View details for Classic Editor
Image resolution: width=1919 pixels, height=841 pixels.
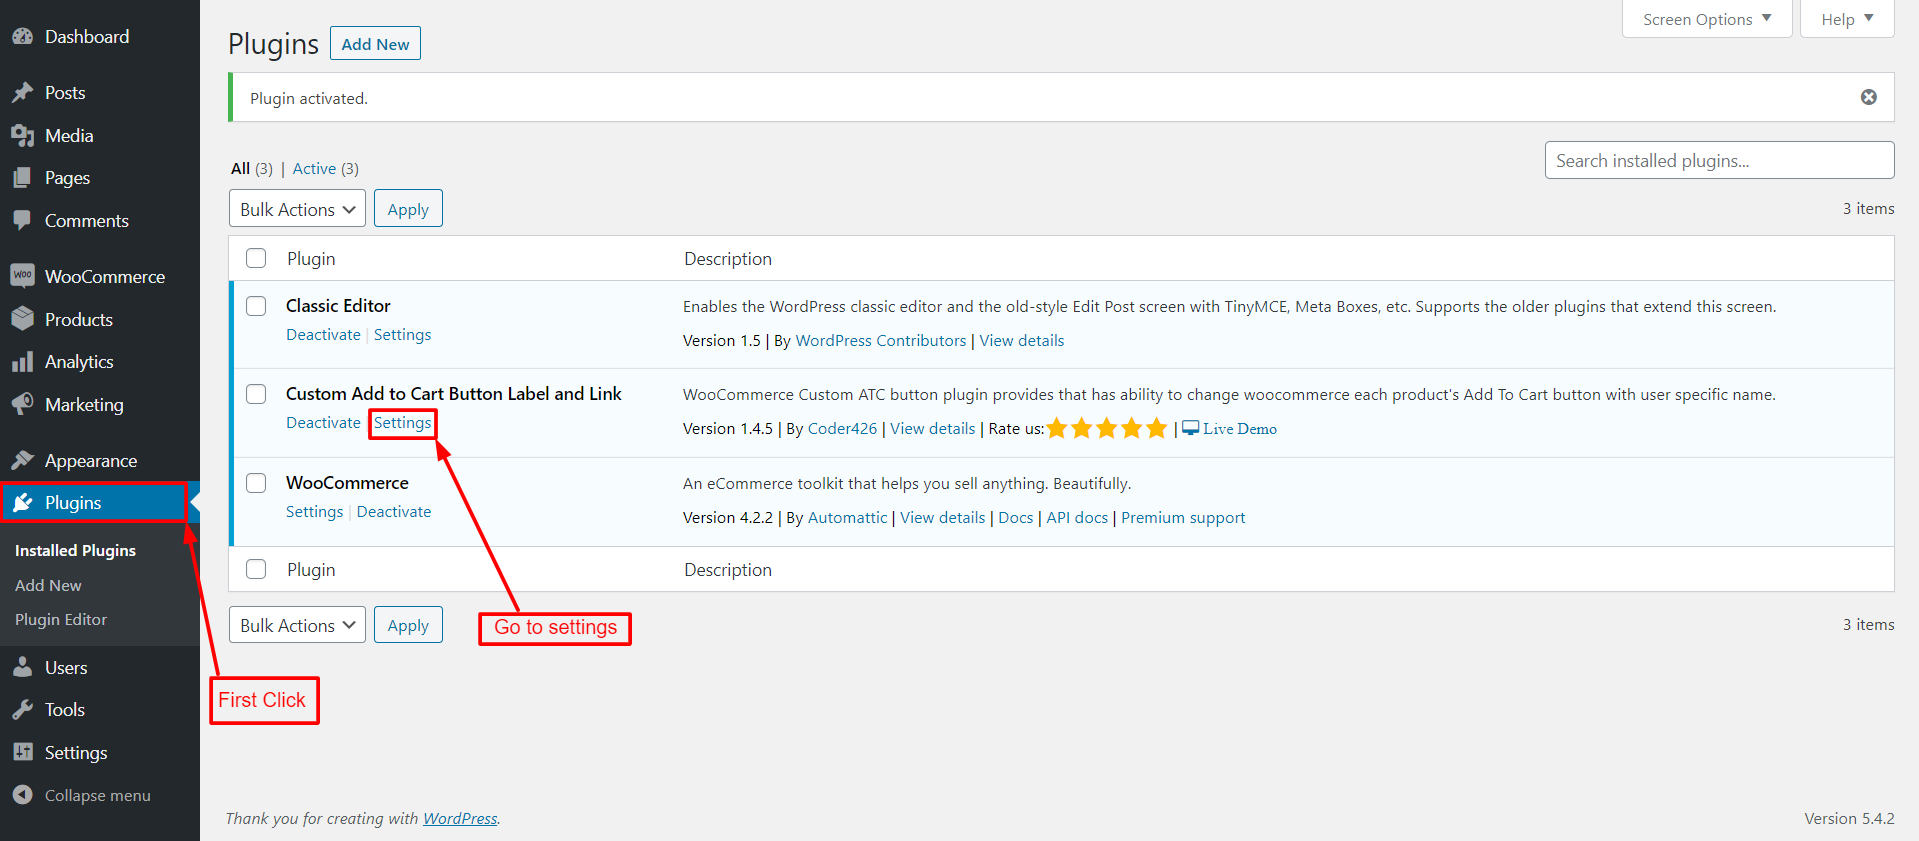(1021, 341)
